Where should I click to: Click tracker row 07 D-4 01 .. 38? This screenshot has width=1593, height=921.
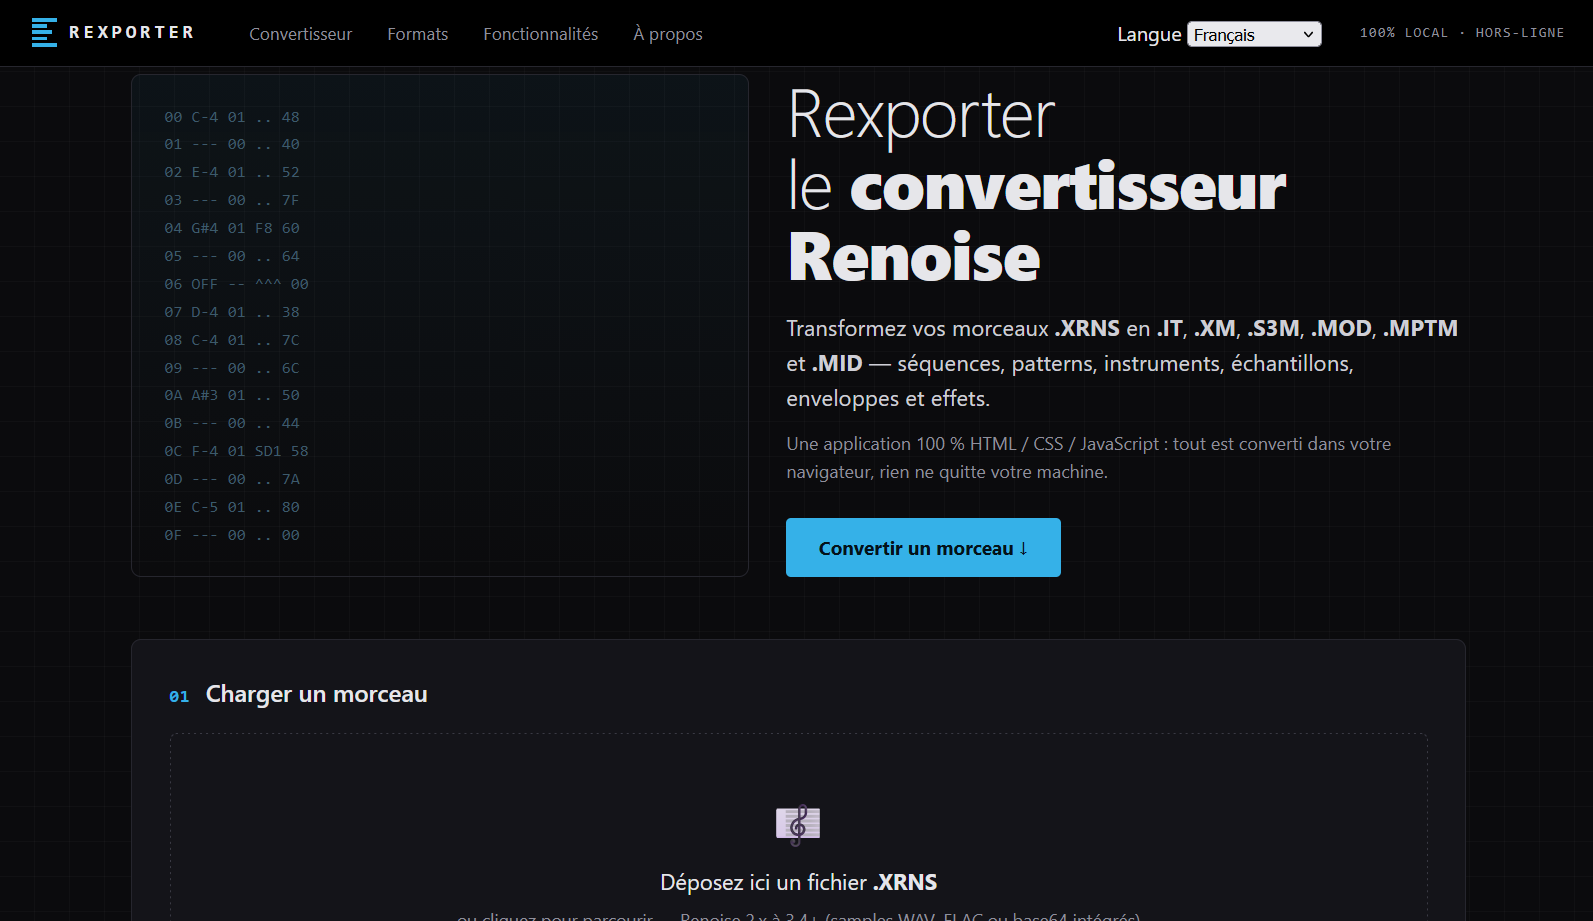pos(232,312)
